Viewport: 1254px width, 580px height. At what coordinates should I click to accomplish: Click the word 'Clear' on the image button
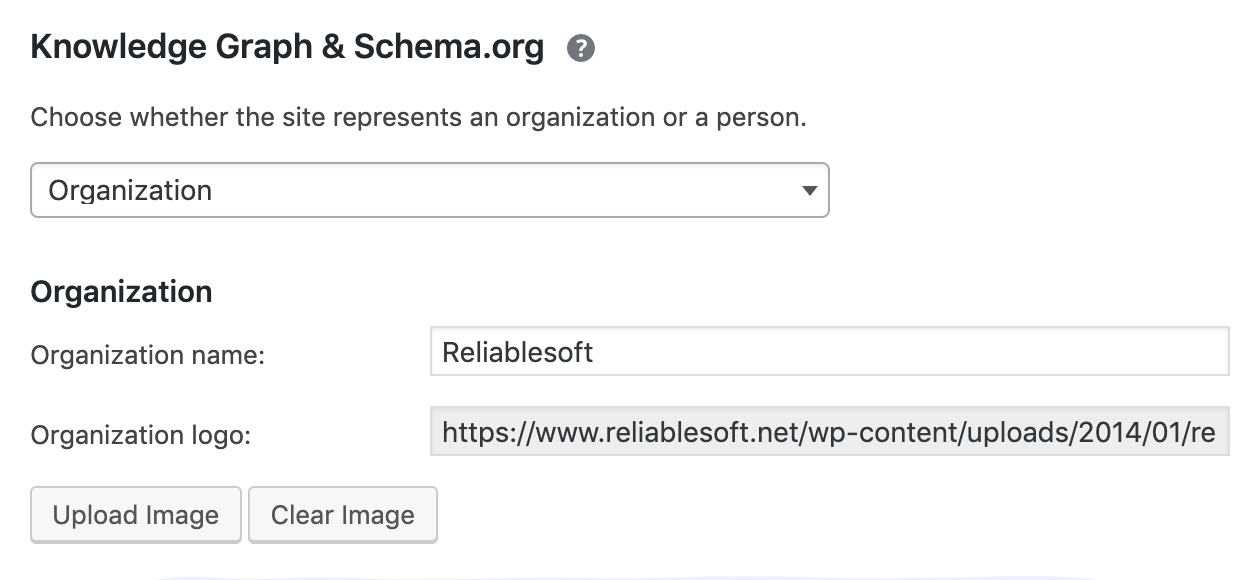pos(302,515)
